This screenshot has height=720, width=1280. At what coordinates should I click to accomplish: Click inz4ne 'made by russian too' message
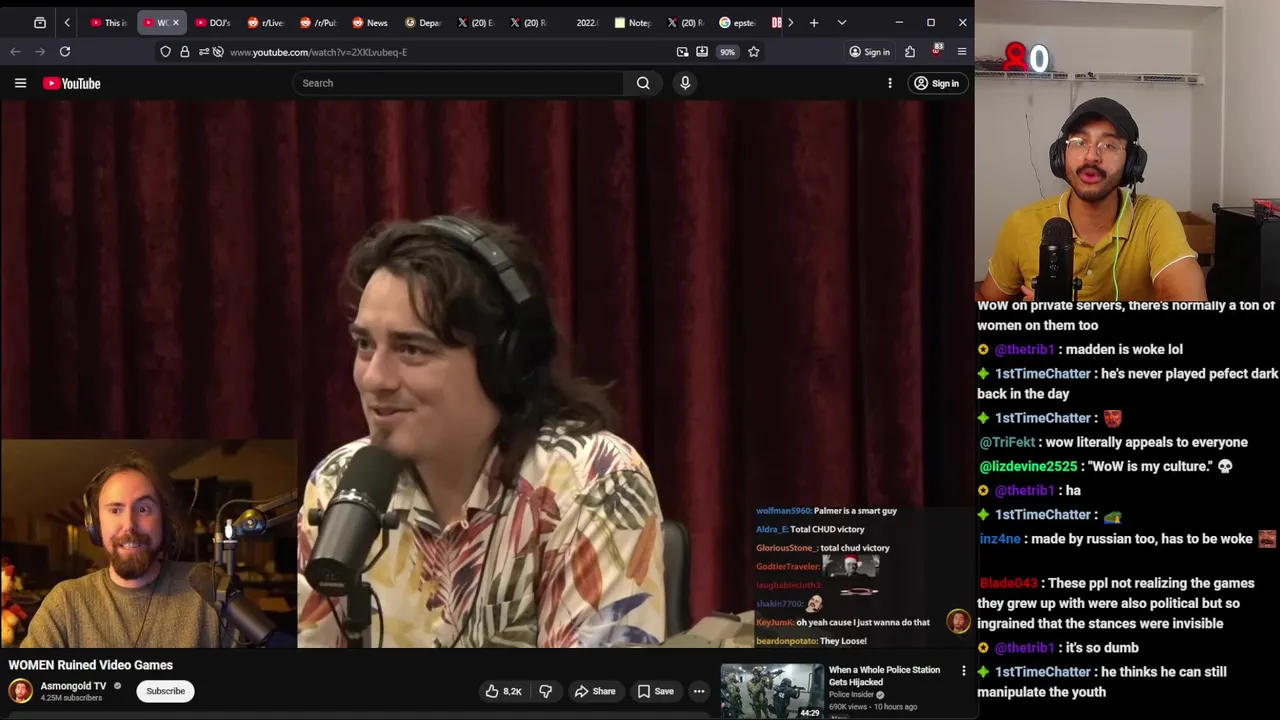coord(1128,539)
